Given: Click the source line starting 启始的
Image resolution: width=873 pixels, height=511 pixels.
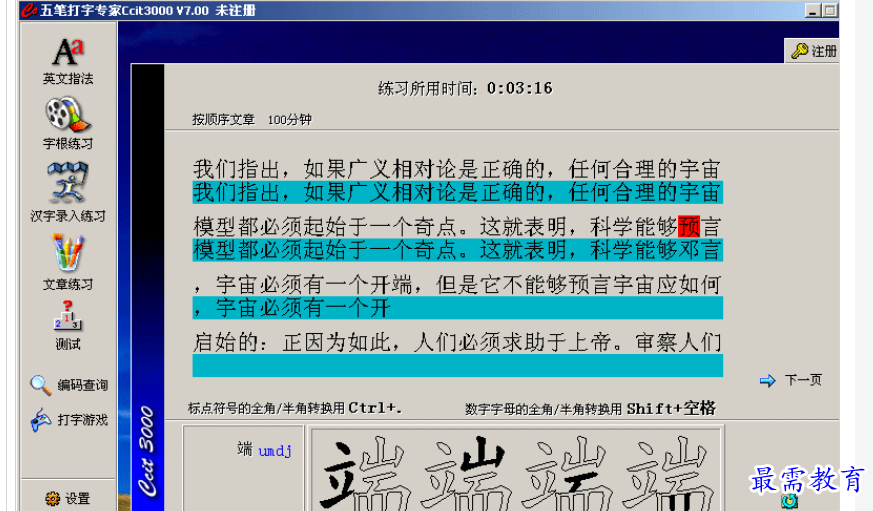Looking at the screenshot, I should coord(457,342).
